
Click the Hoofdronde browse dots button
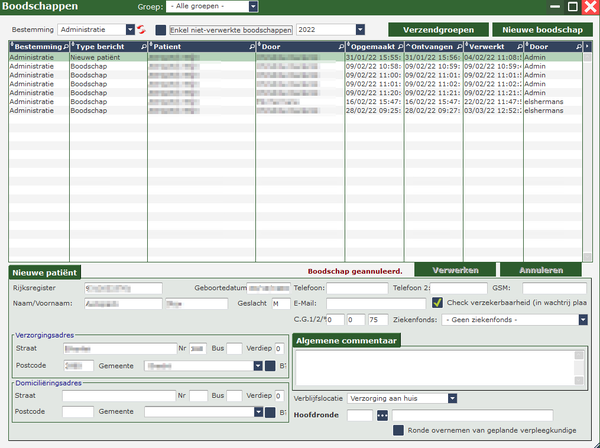(x=382, y=416)
